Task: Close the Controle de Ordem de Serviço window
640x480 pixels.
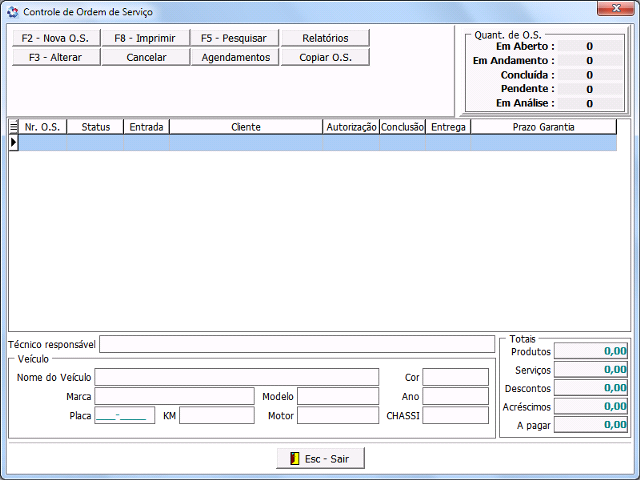Action: (616, 8)
